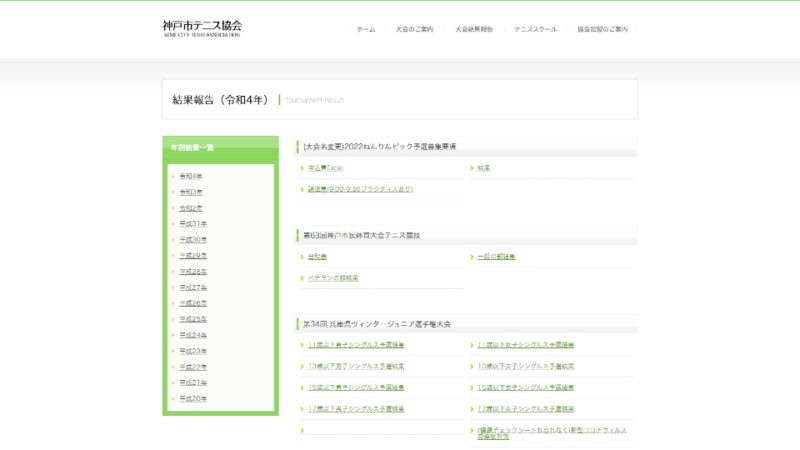
Task: Select 平成20年 in the year list
Action: tap(193, 398)
